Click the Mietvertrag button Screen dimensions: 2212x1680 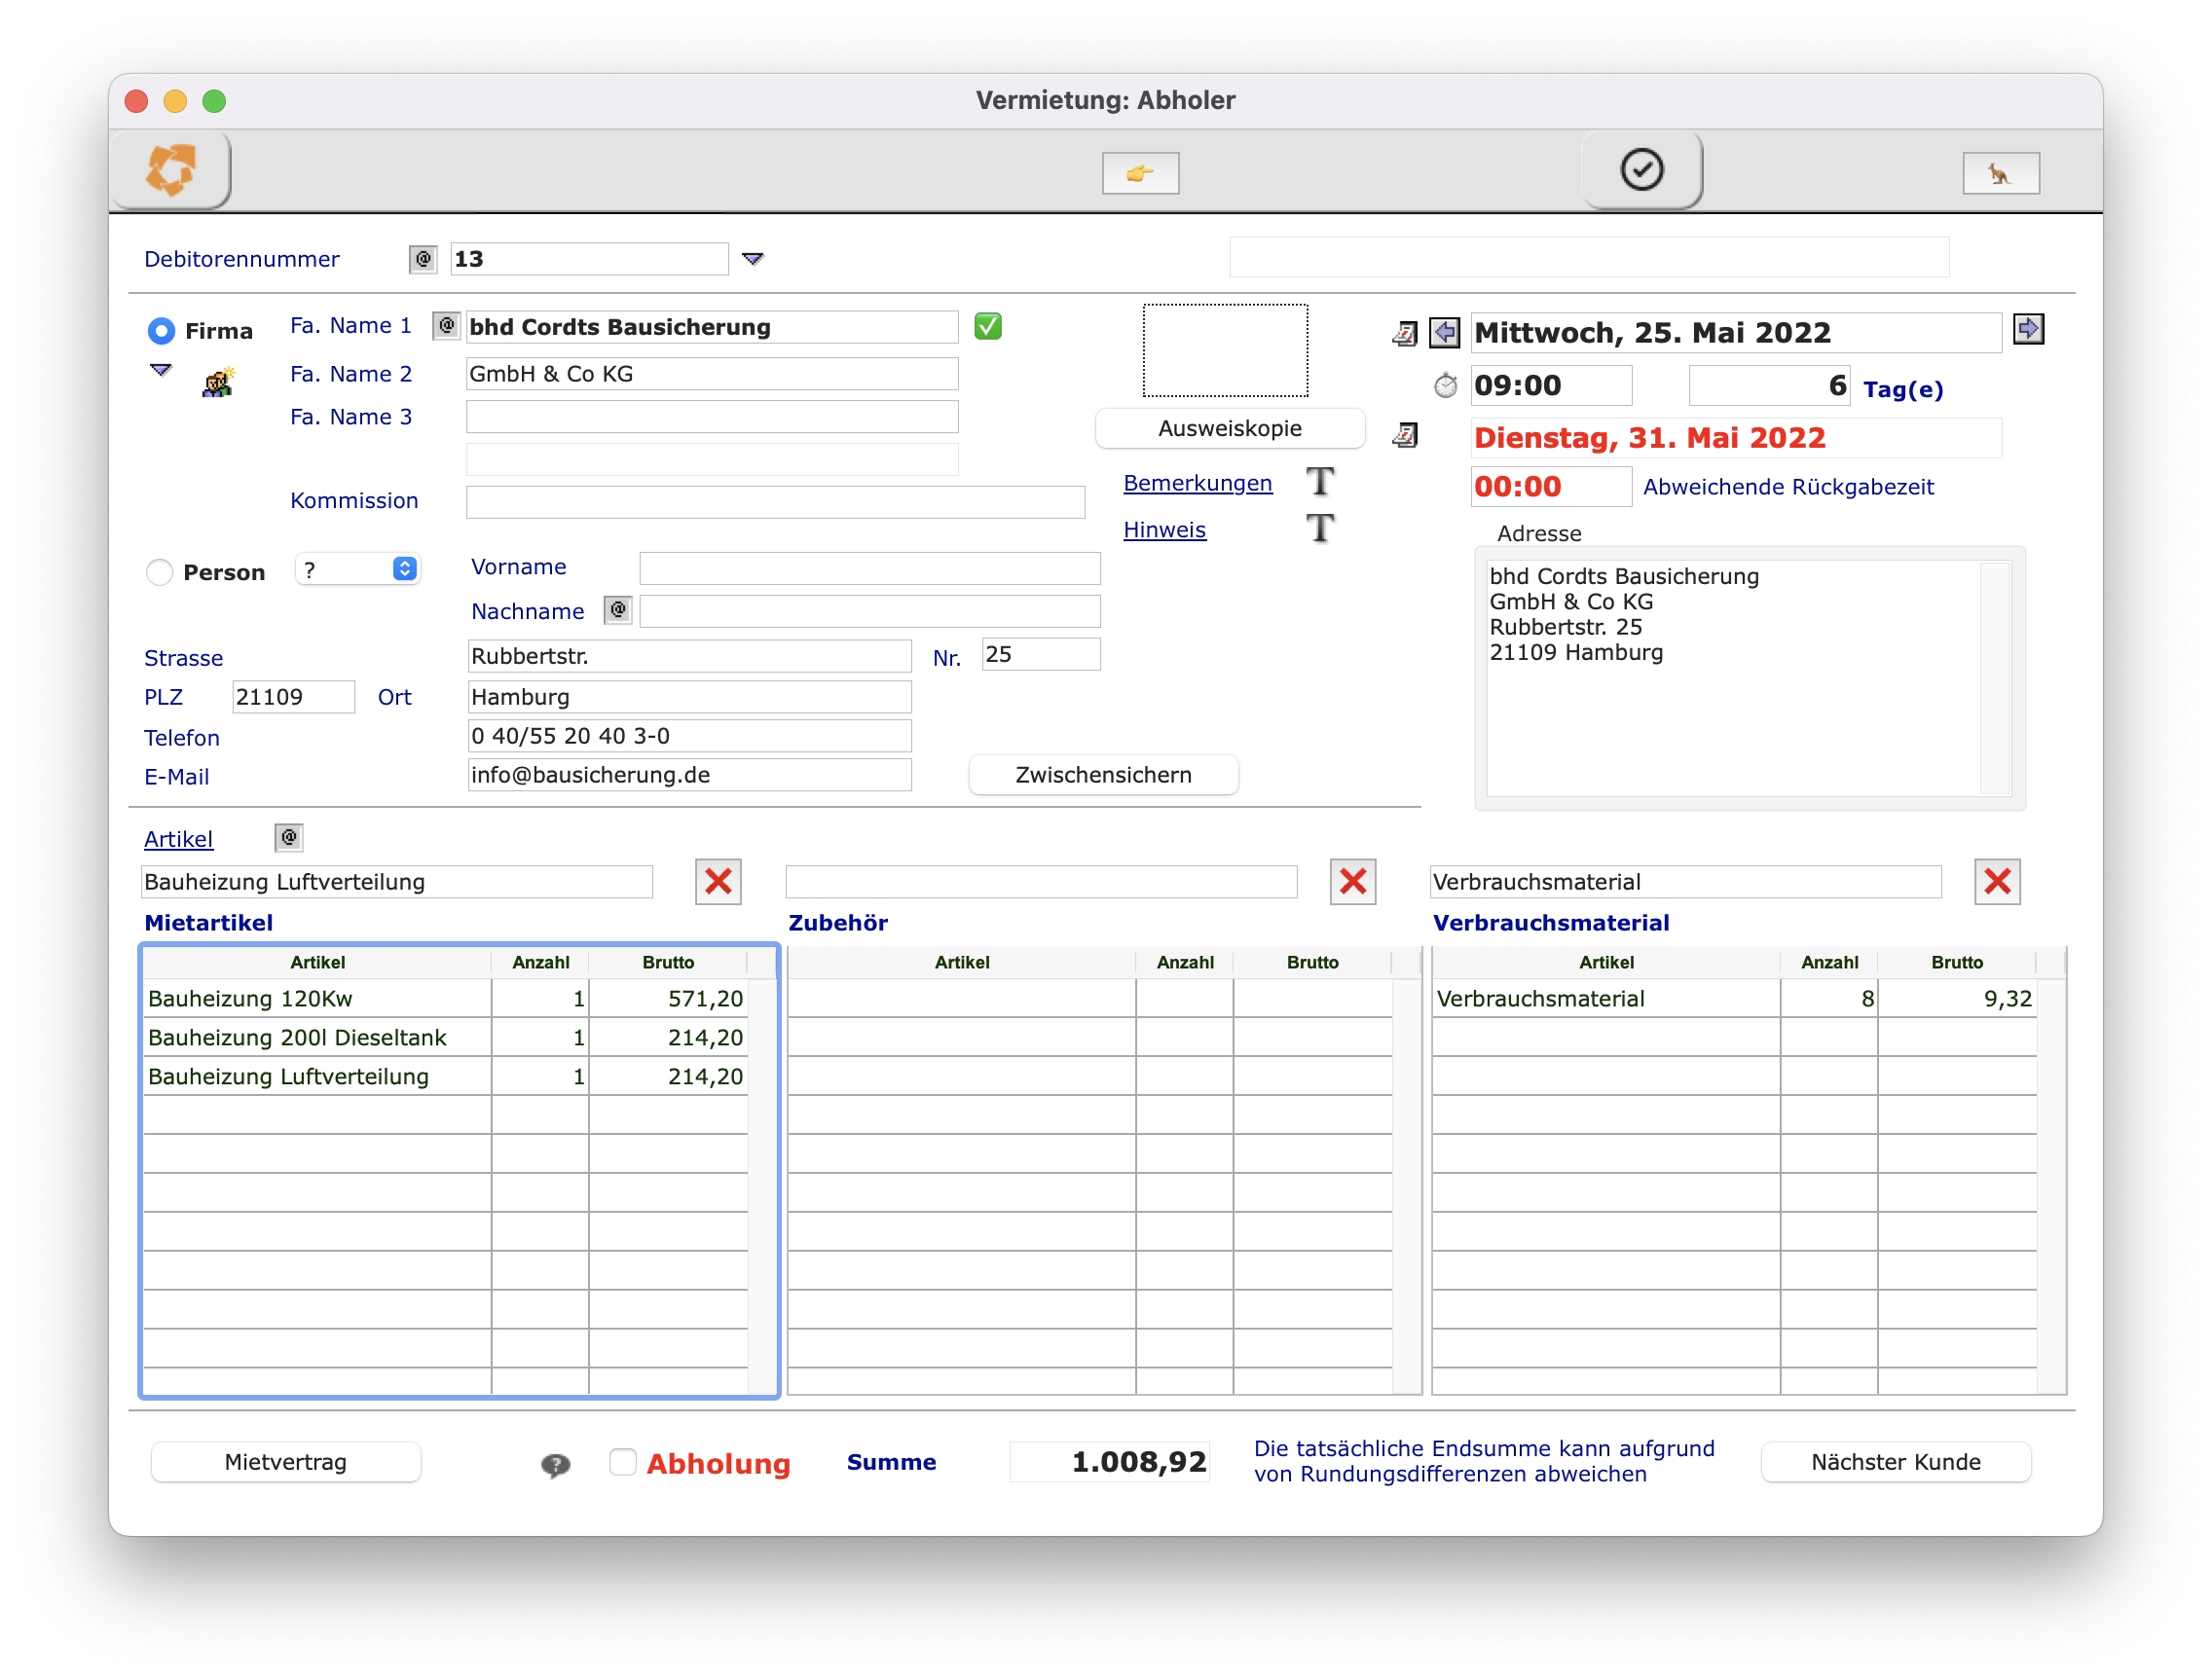285,1462
